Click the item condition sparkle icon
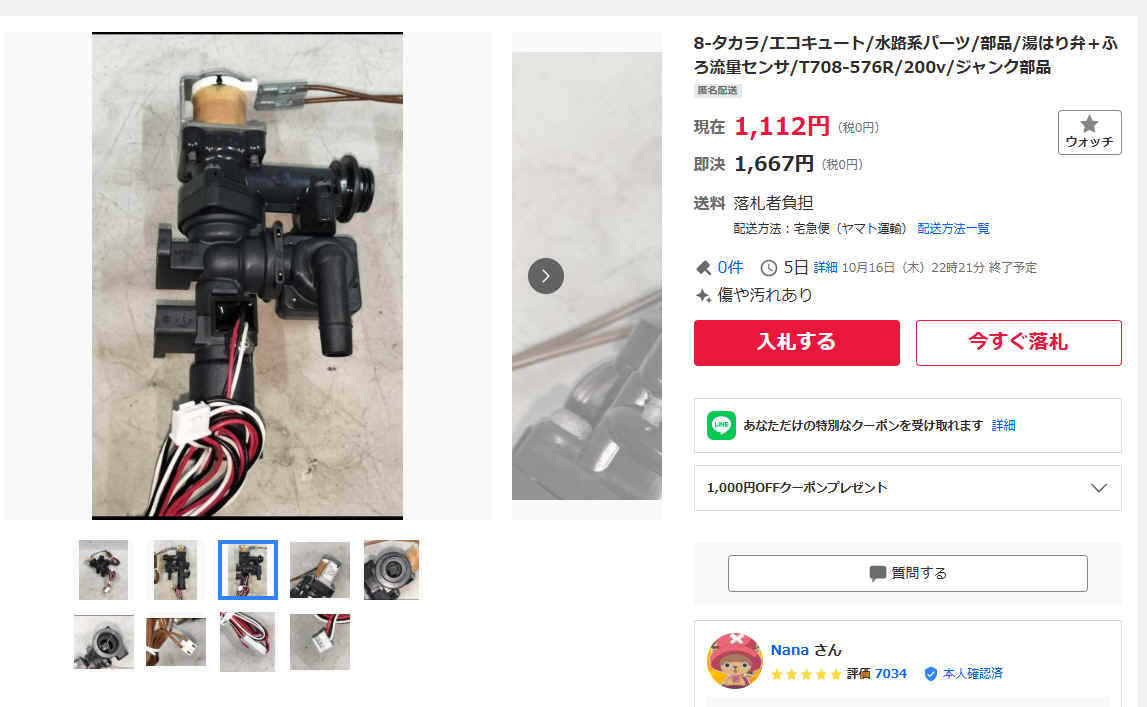This screenshot has width=1147, height=707. coord(703,295)
